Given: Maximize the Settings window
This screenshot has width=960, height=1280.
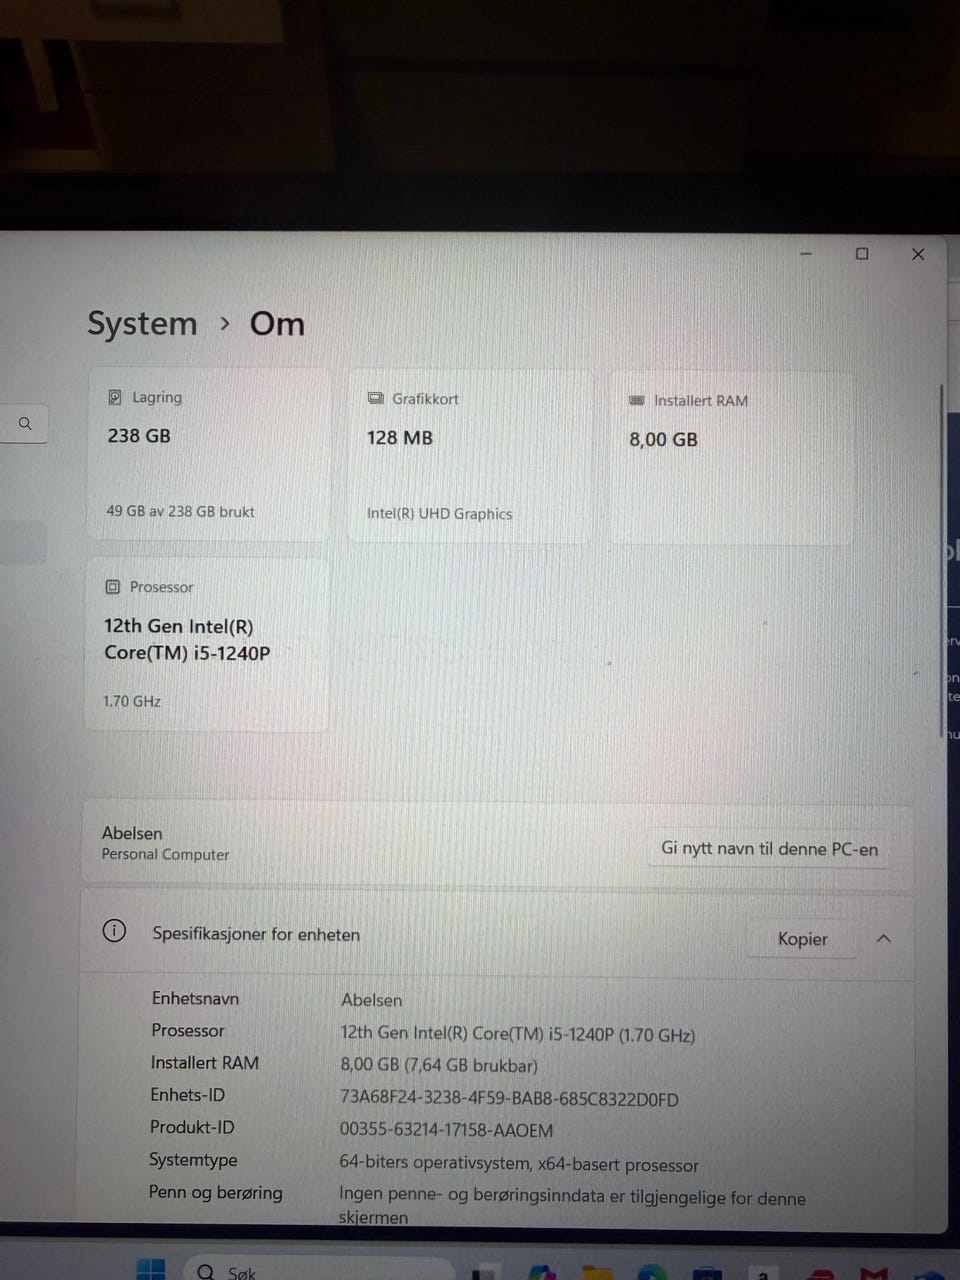Looking at the screenshot, I should [862, 254].
